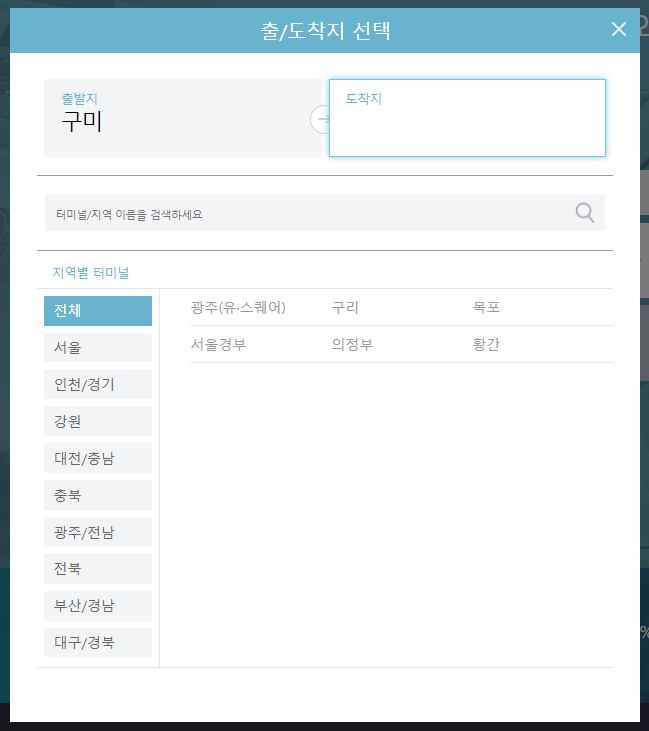
Task: Select the 대구/경북 region tab
Action: click(x=98, y=642)
